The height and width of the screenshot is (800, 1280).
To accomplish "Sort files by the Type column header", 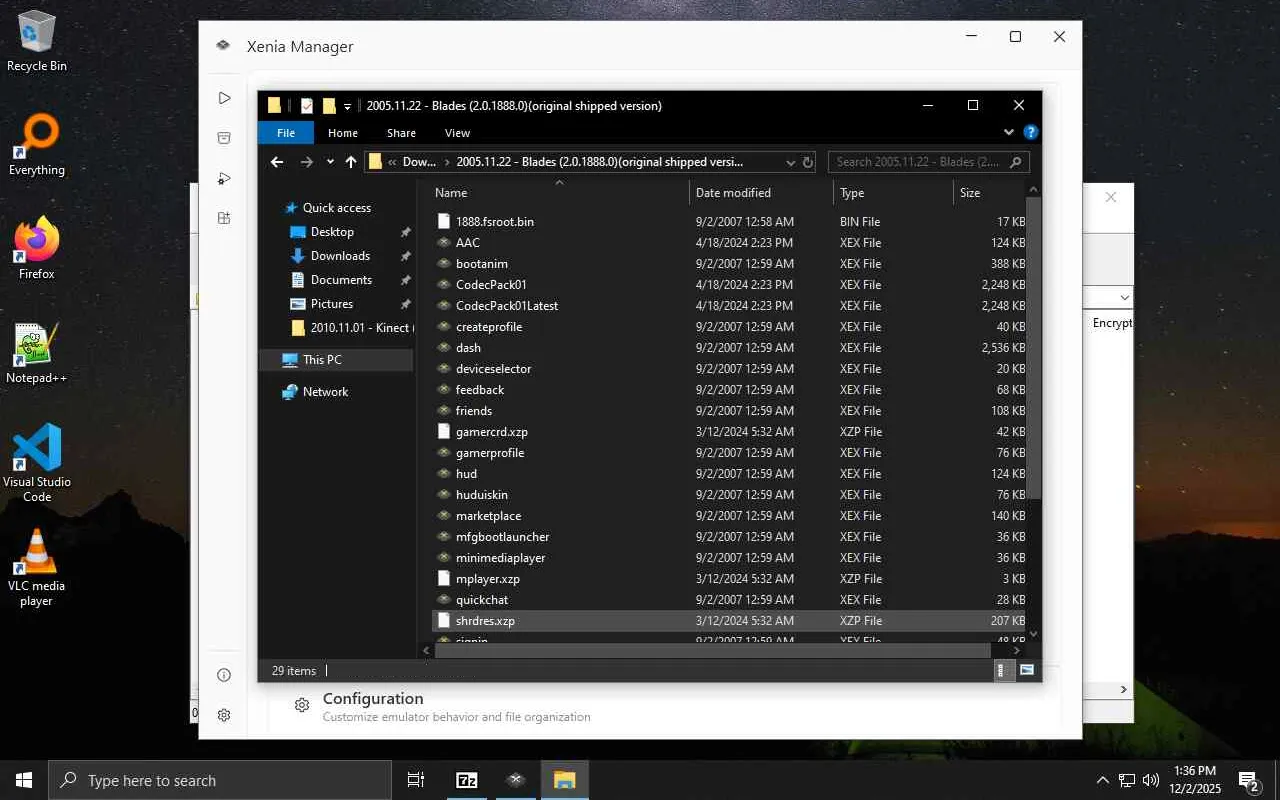I will point(893,193).
